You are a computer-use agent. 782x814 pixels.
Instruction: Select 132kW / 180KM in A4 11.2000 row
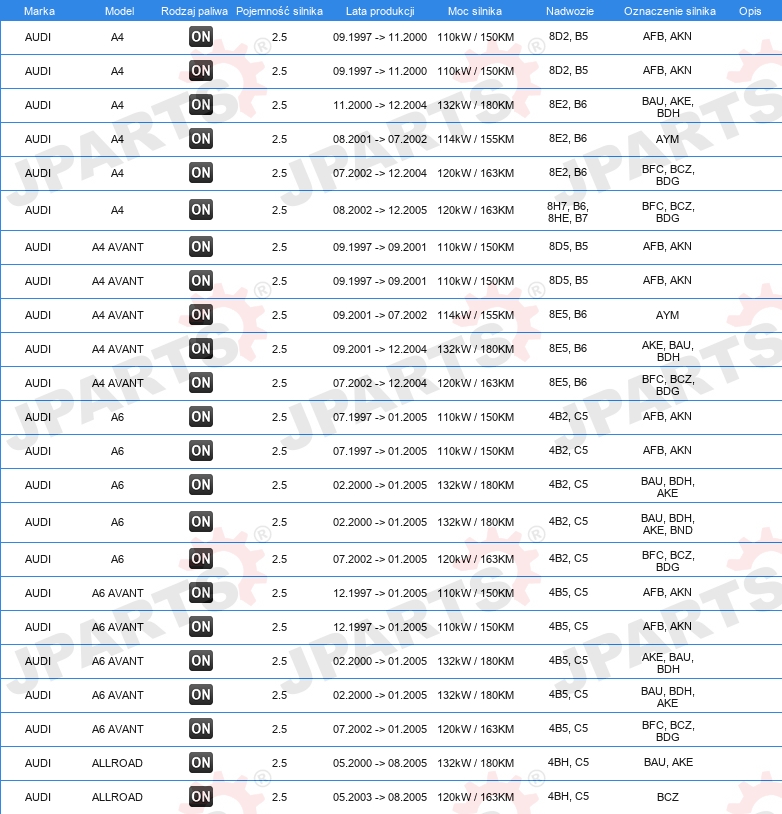click(476, 105)
